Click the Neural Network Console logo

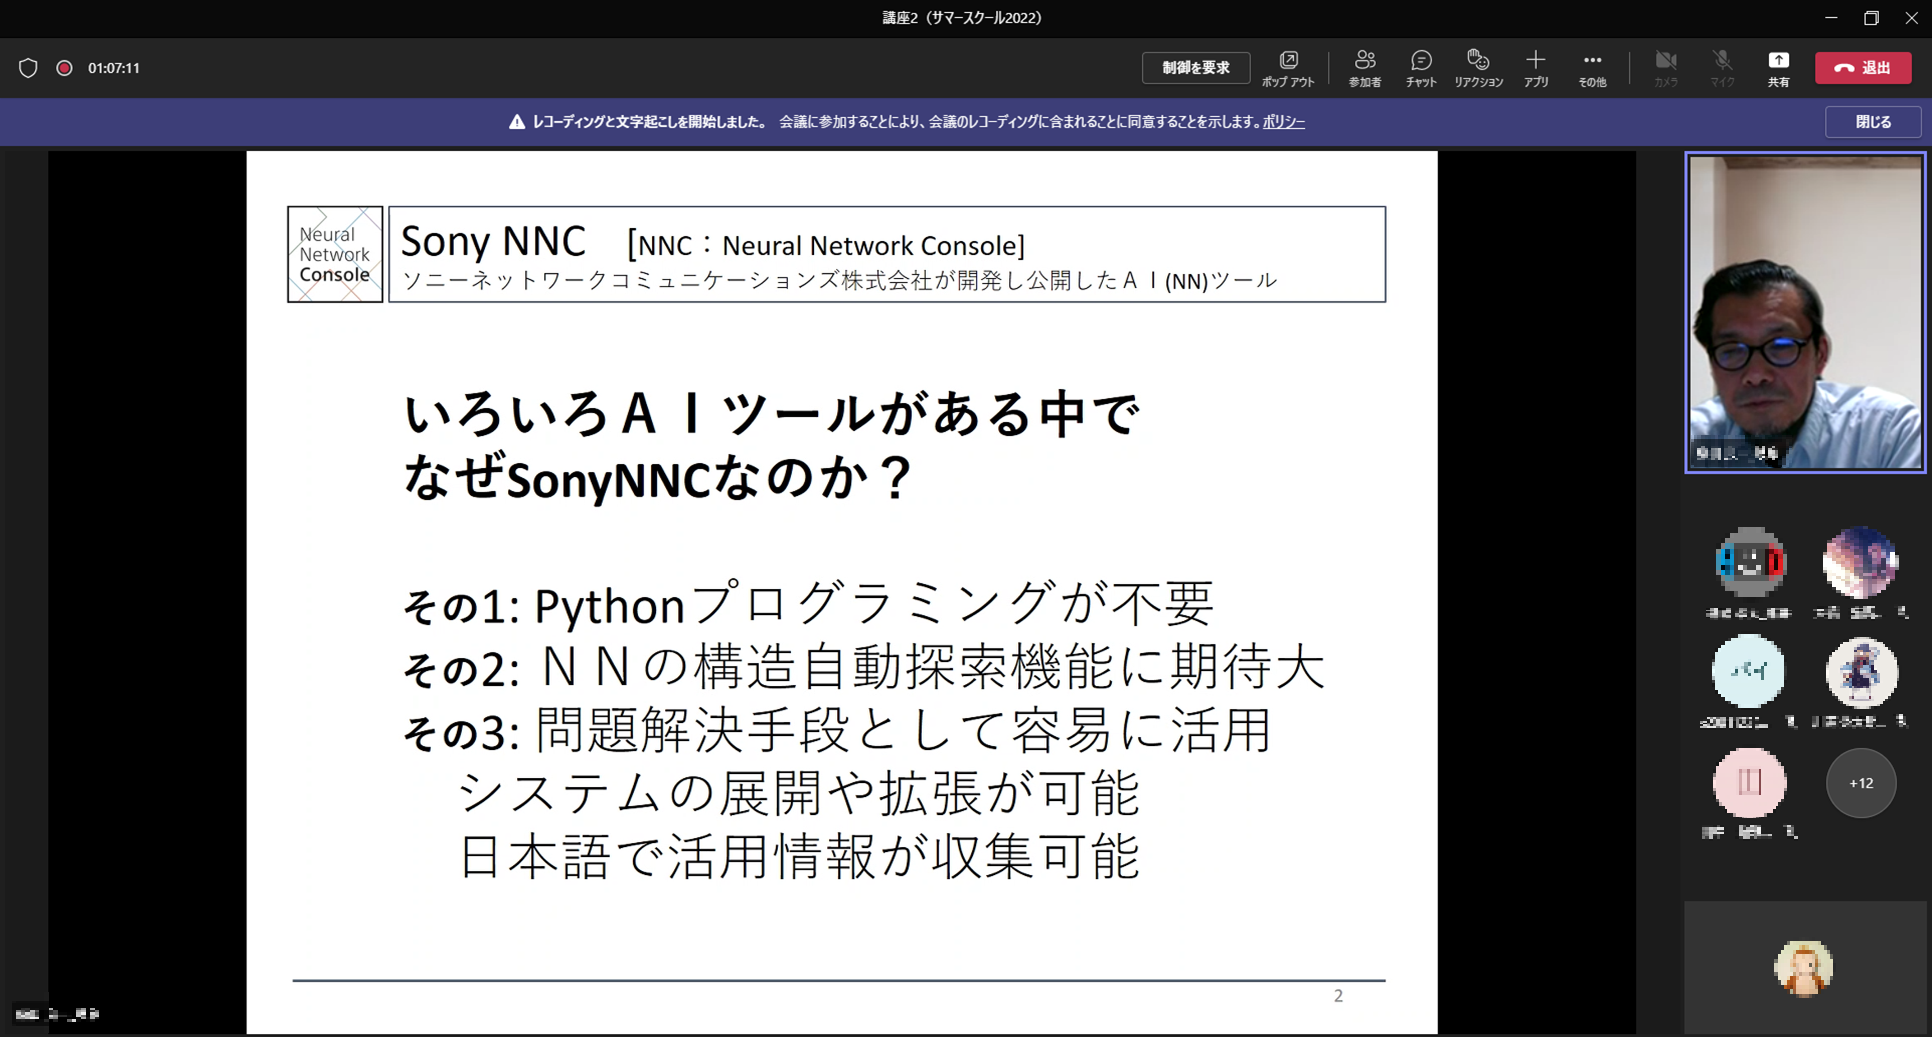335,254
